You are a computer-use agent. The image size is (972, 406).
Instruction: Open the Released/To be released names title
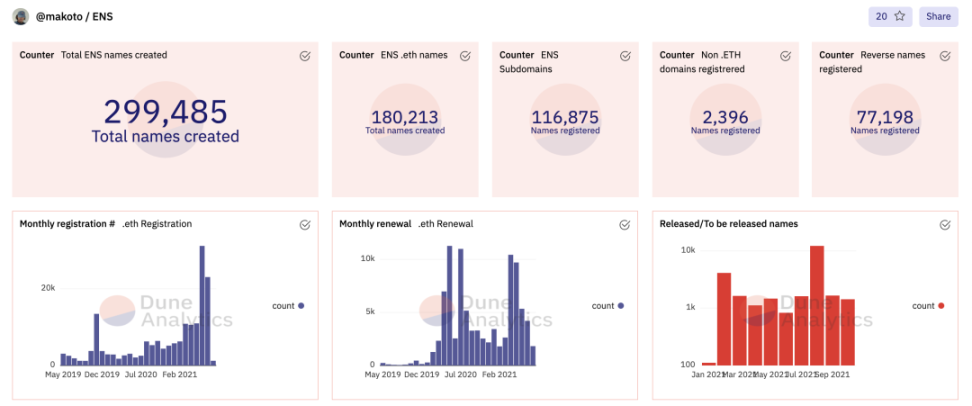(x=728, y=224)
